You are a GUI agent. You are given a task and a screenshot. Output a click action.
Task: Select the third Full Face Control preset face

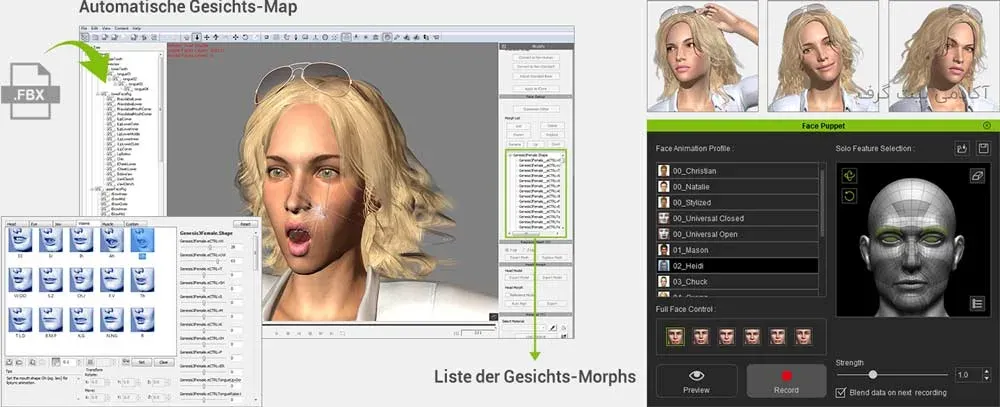726,336
